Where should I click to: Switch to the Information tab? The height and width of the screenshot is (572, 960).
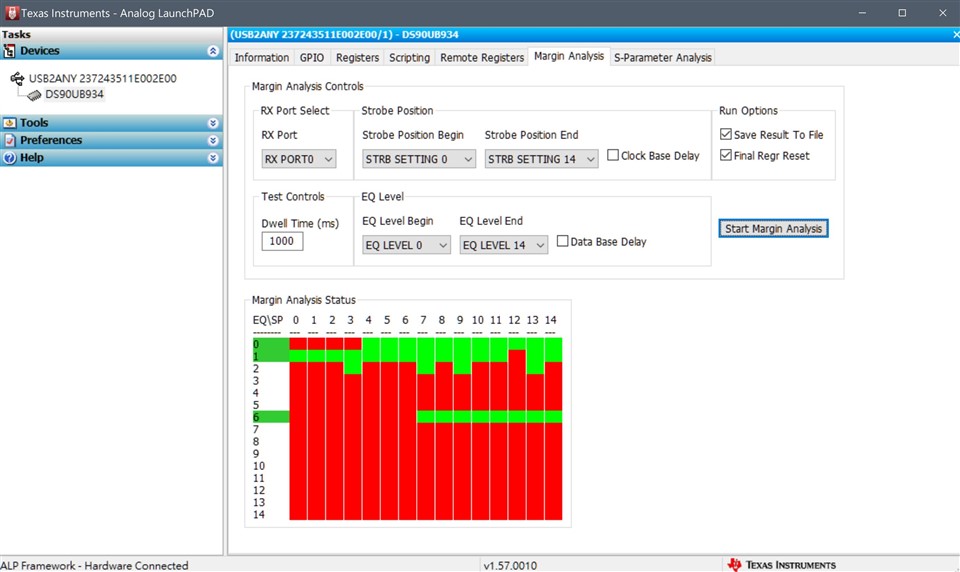[x=261, y=58]
